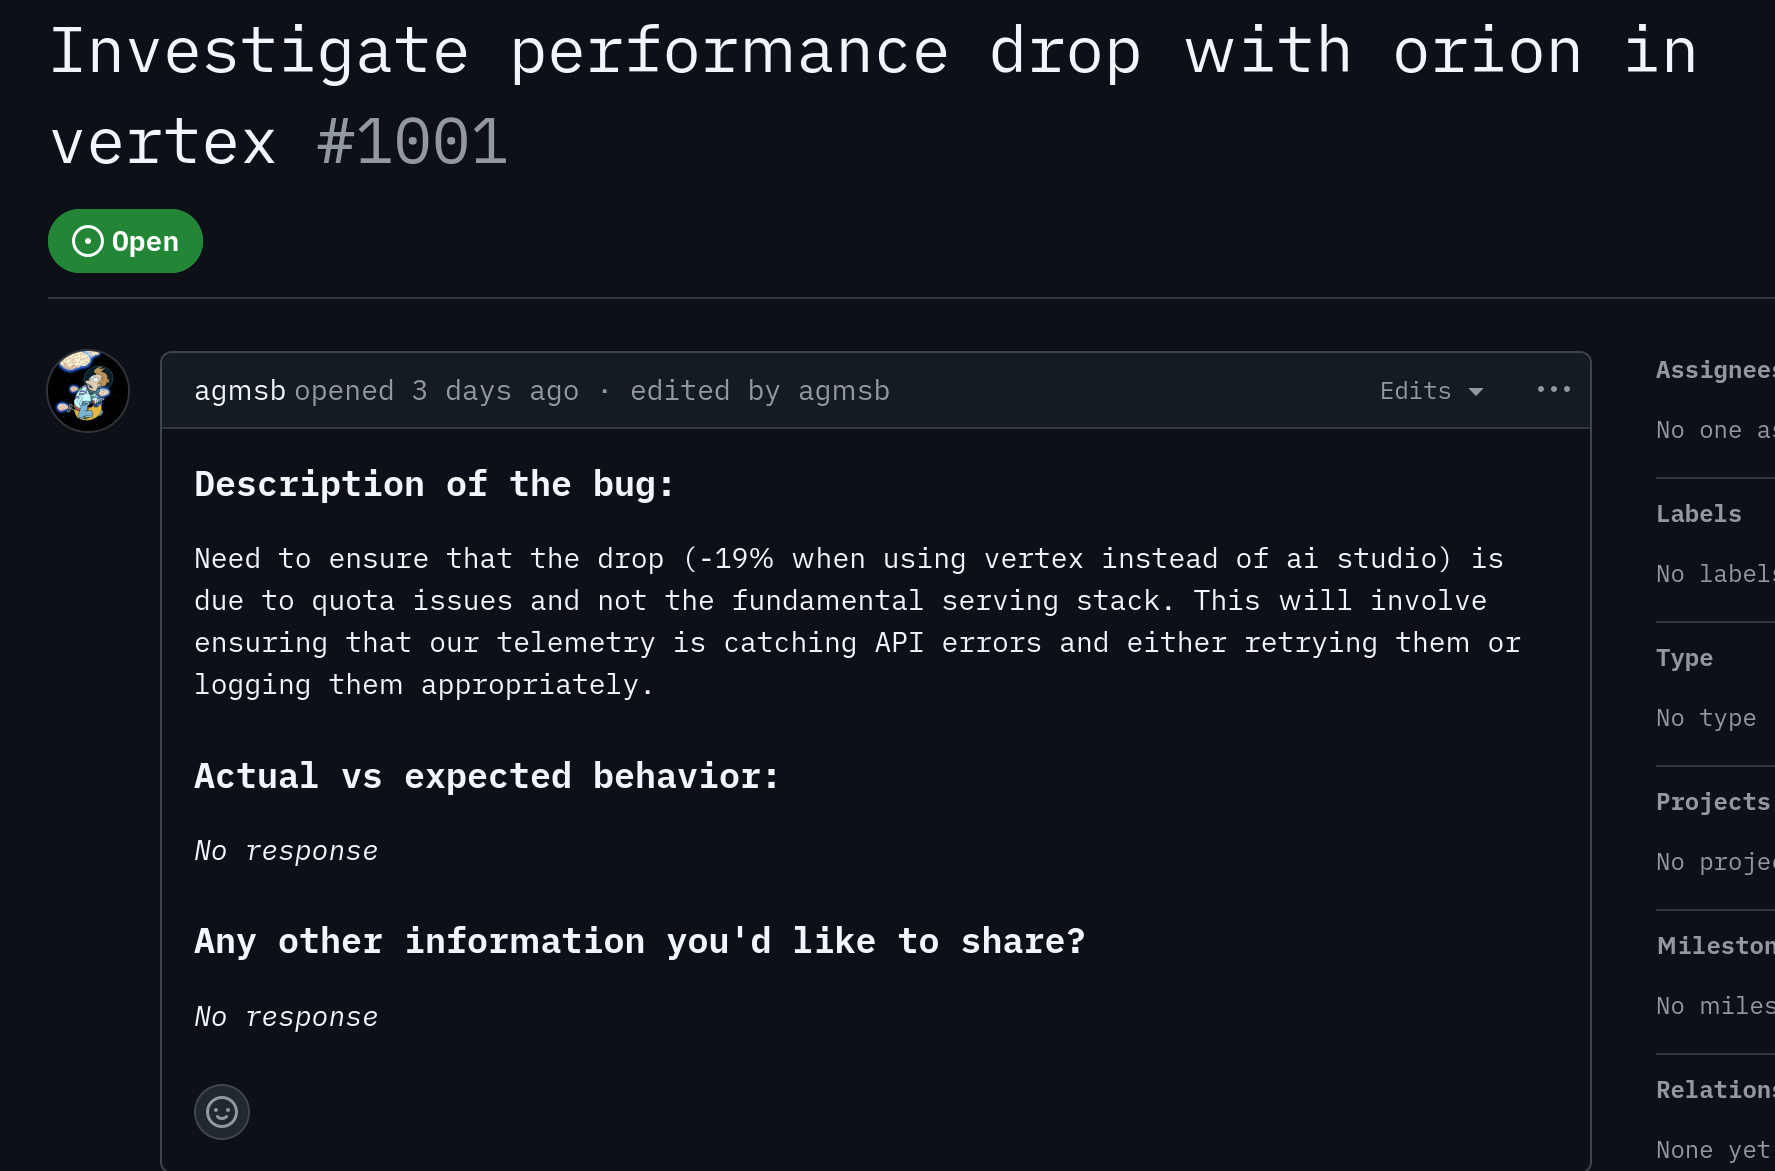Click the green Open status badge

pos(125,241)
